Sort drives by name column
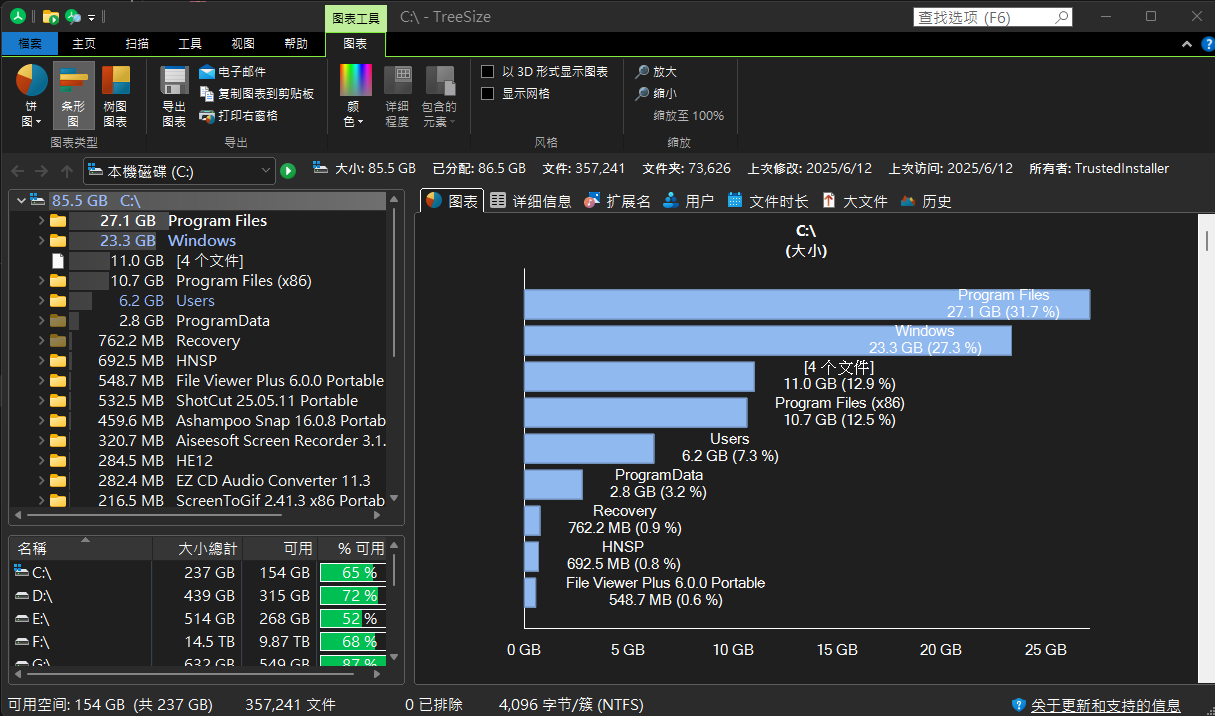 pos(81,549)
